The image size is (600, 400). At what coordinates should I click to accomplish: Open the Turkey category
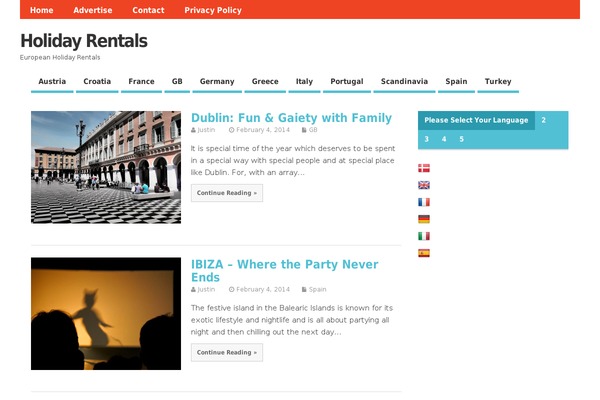click(498, 82)
